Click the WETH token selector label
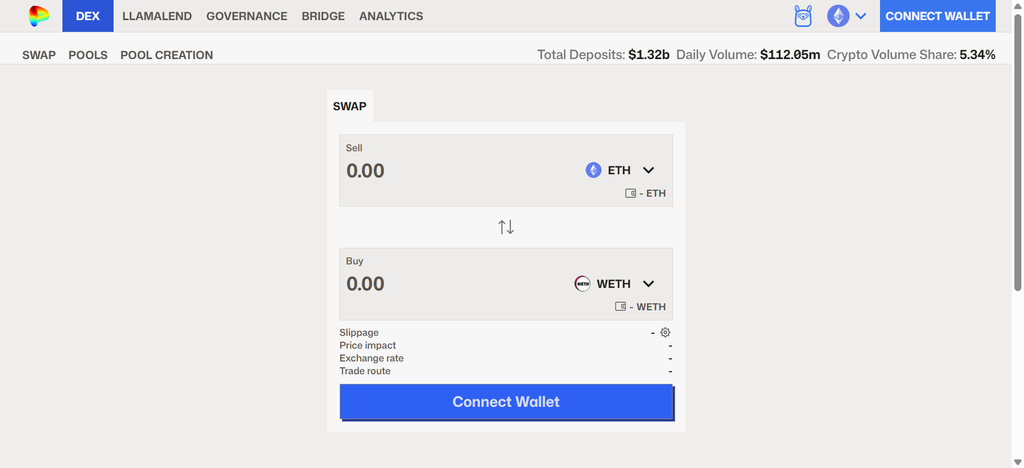 [x=614, y=284]
